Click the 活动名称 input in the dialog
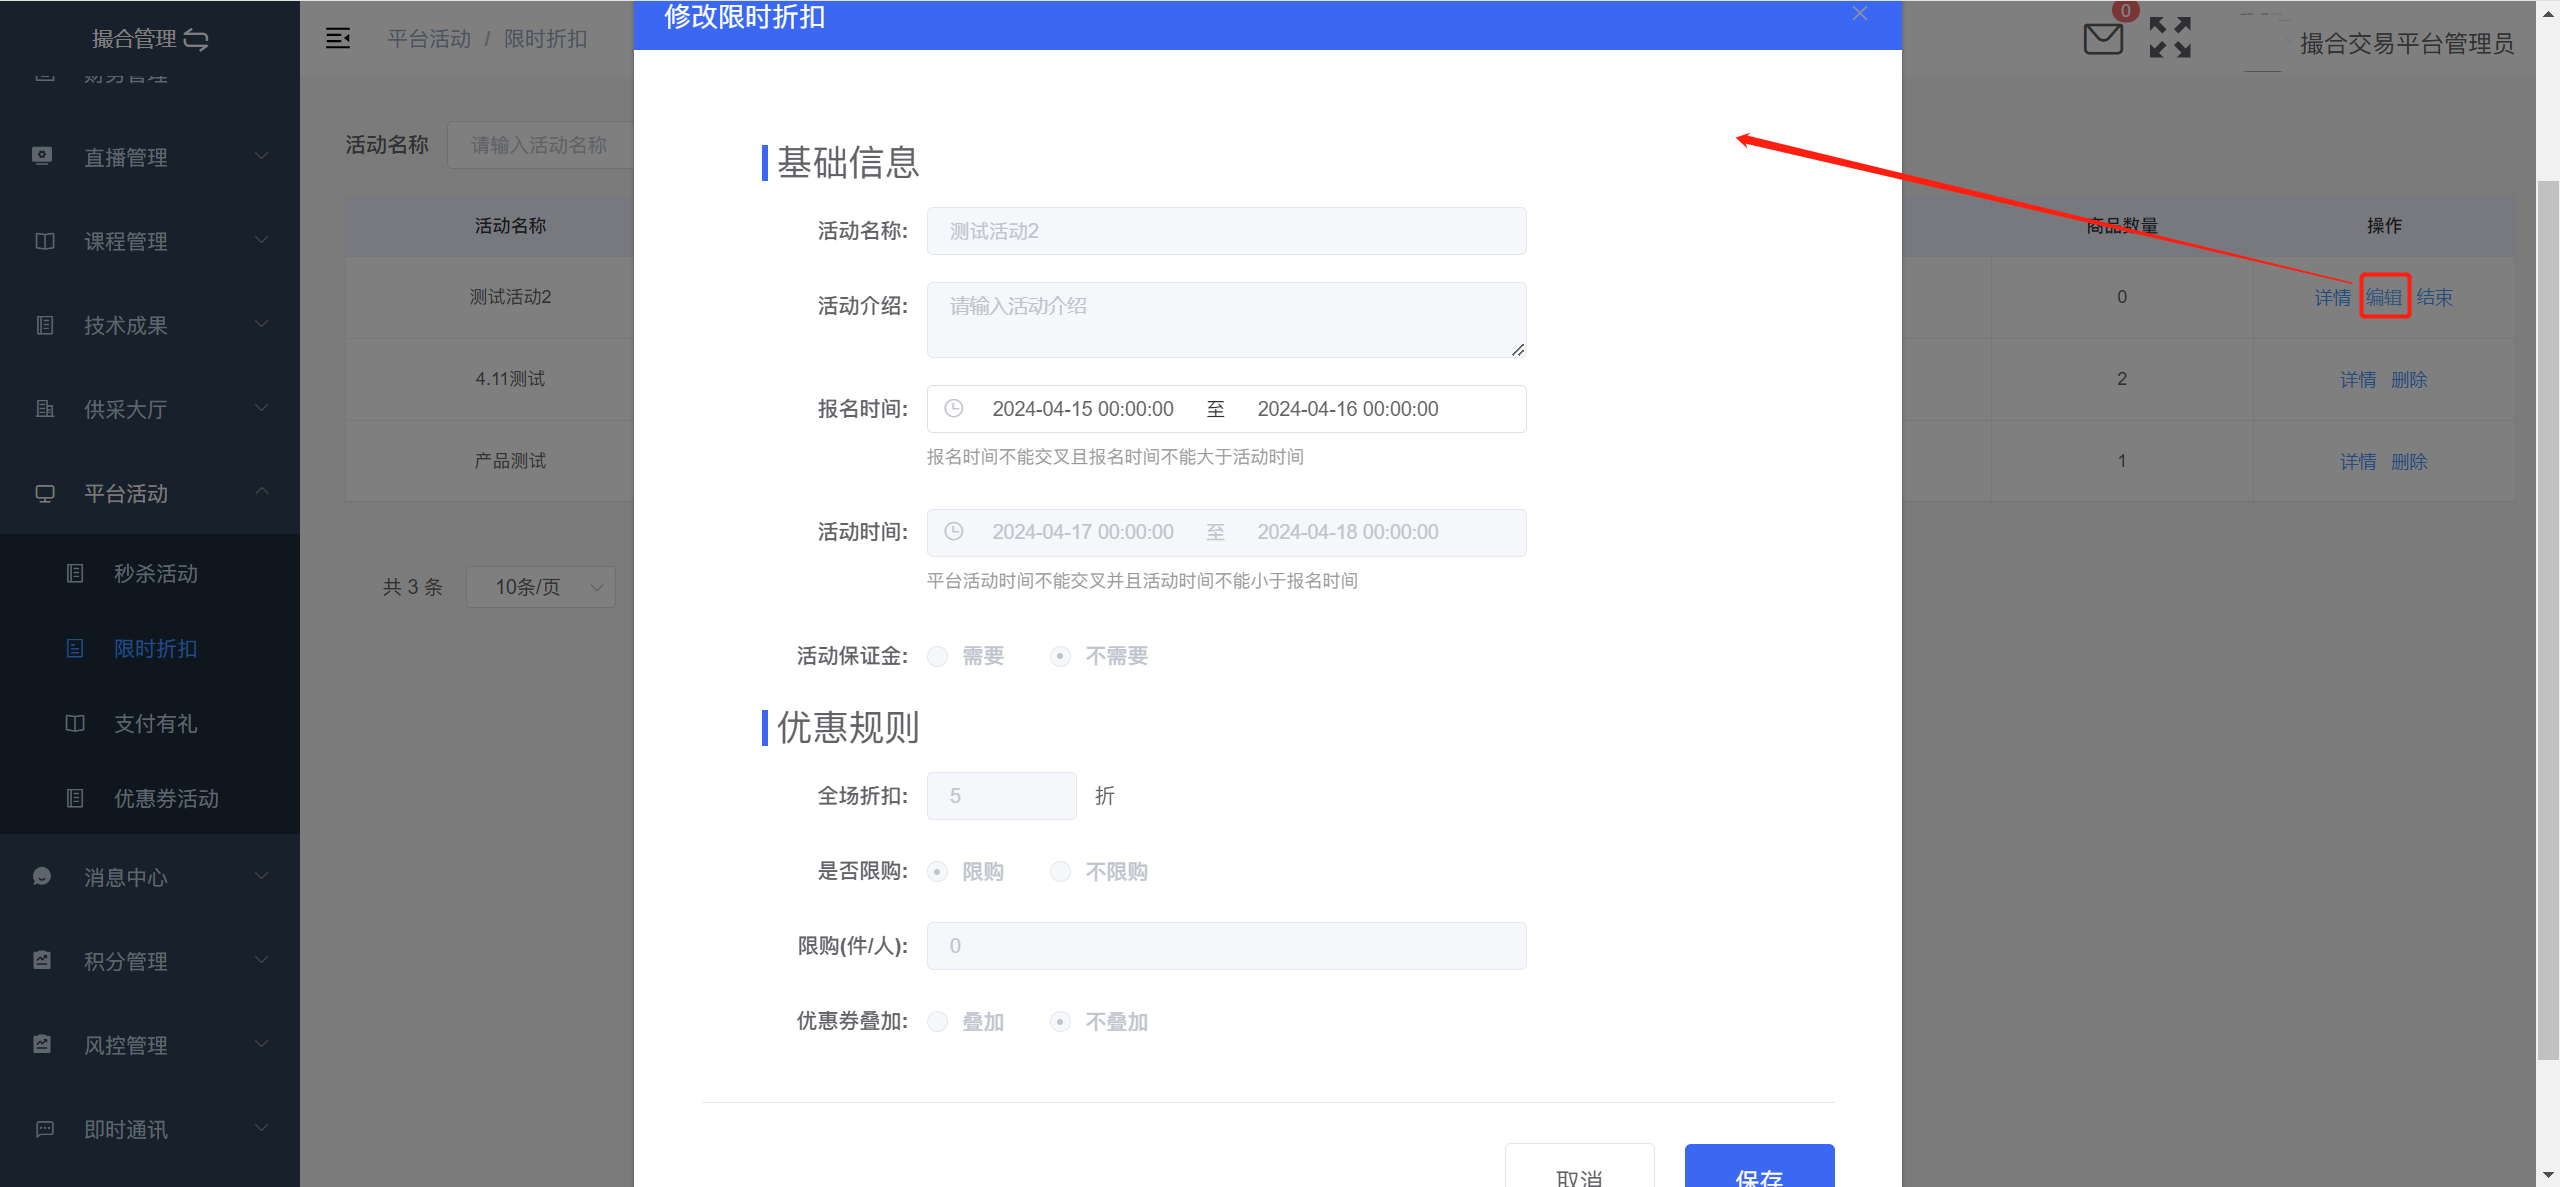The height and width of the screenshot is (1187, 2560). pyautogui.click(x=1226, y=231)
